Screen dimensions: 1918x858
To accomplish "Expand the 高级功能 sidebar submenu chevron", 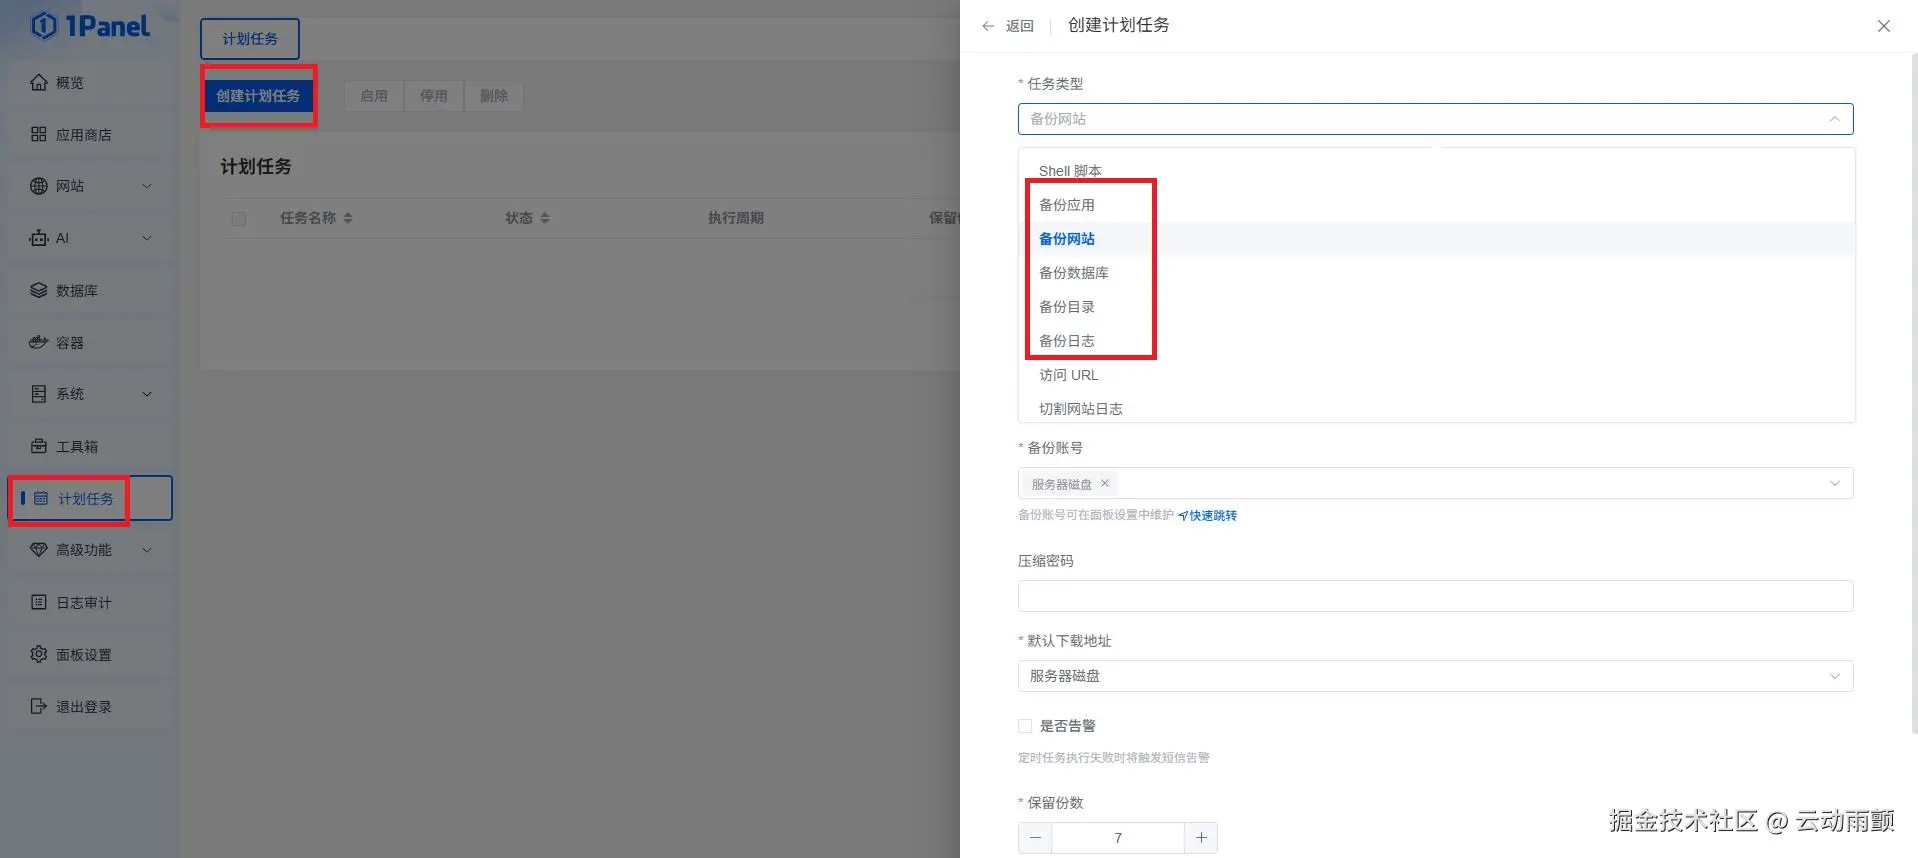I will [x=147, y=550].
